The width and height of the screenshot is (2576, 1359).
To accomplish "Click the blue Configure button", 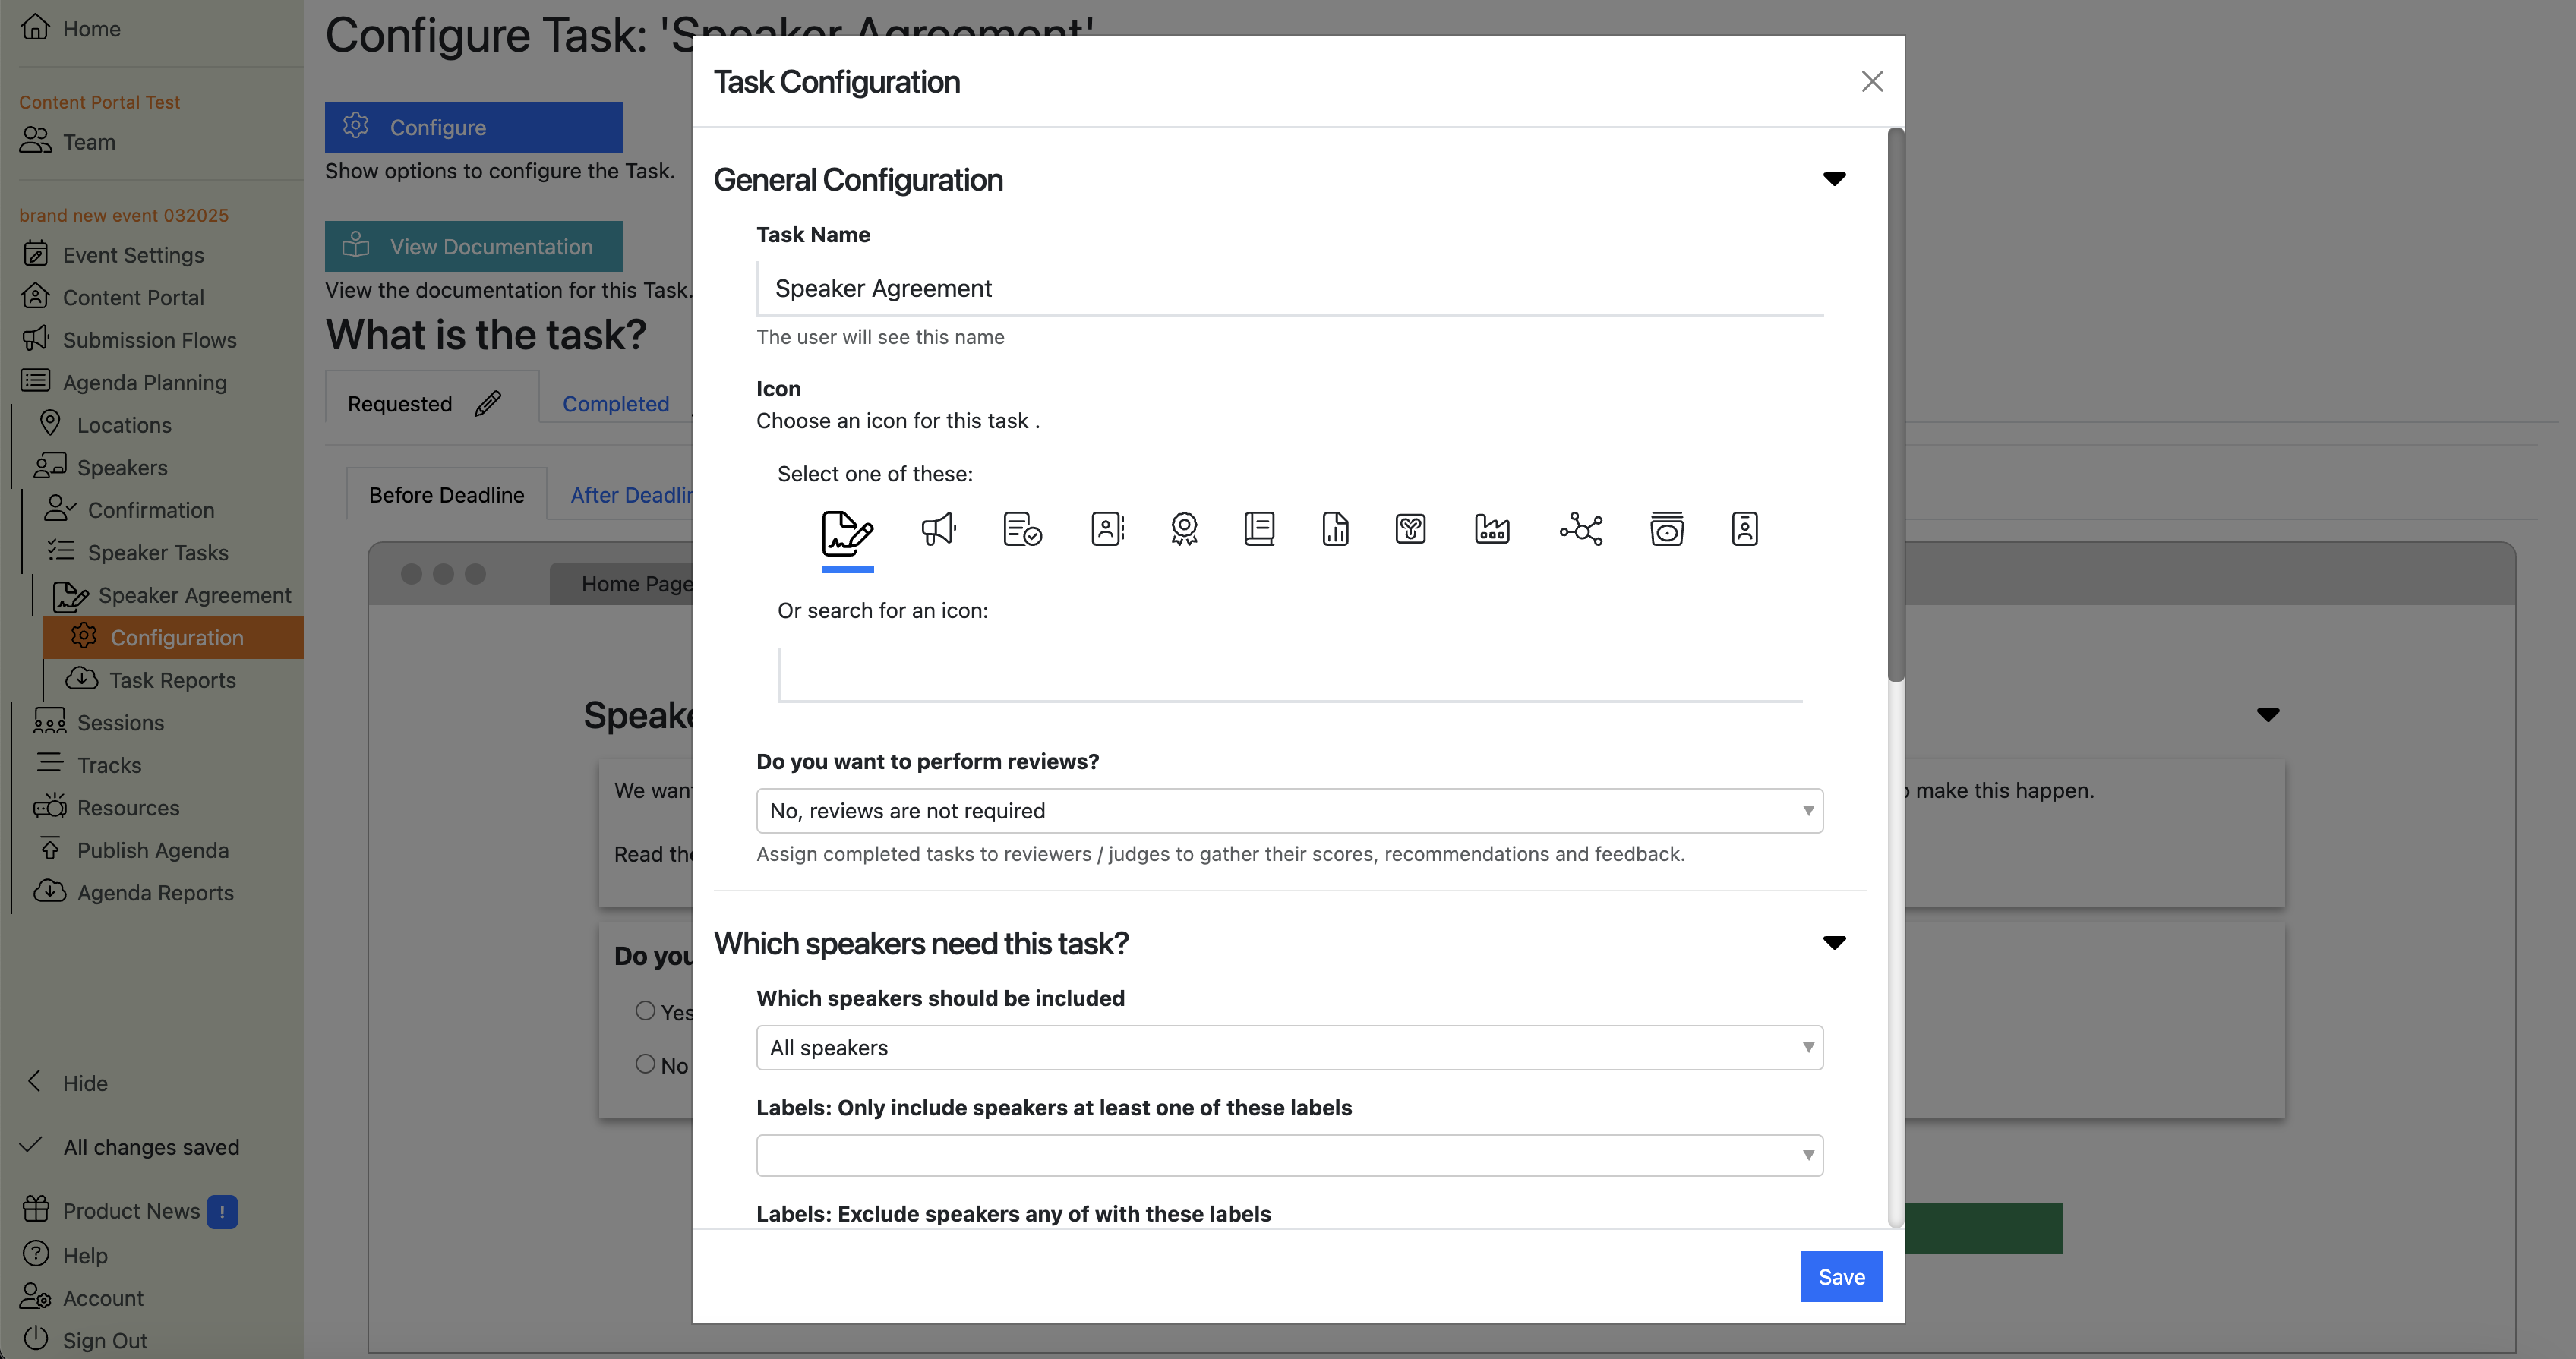I will tap(473, 127).
